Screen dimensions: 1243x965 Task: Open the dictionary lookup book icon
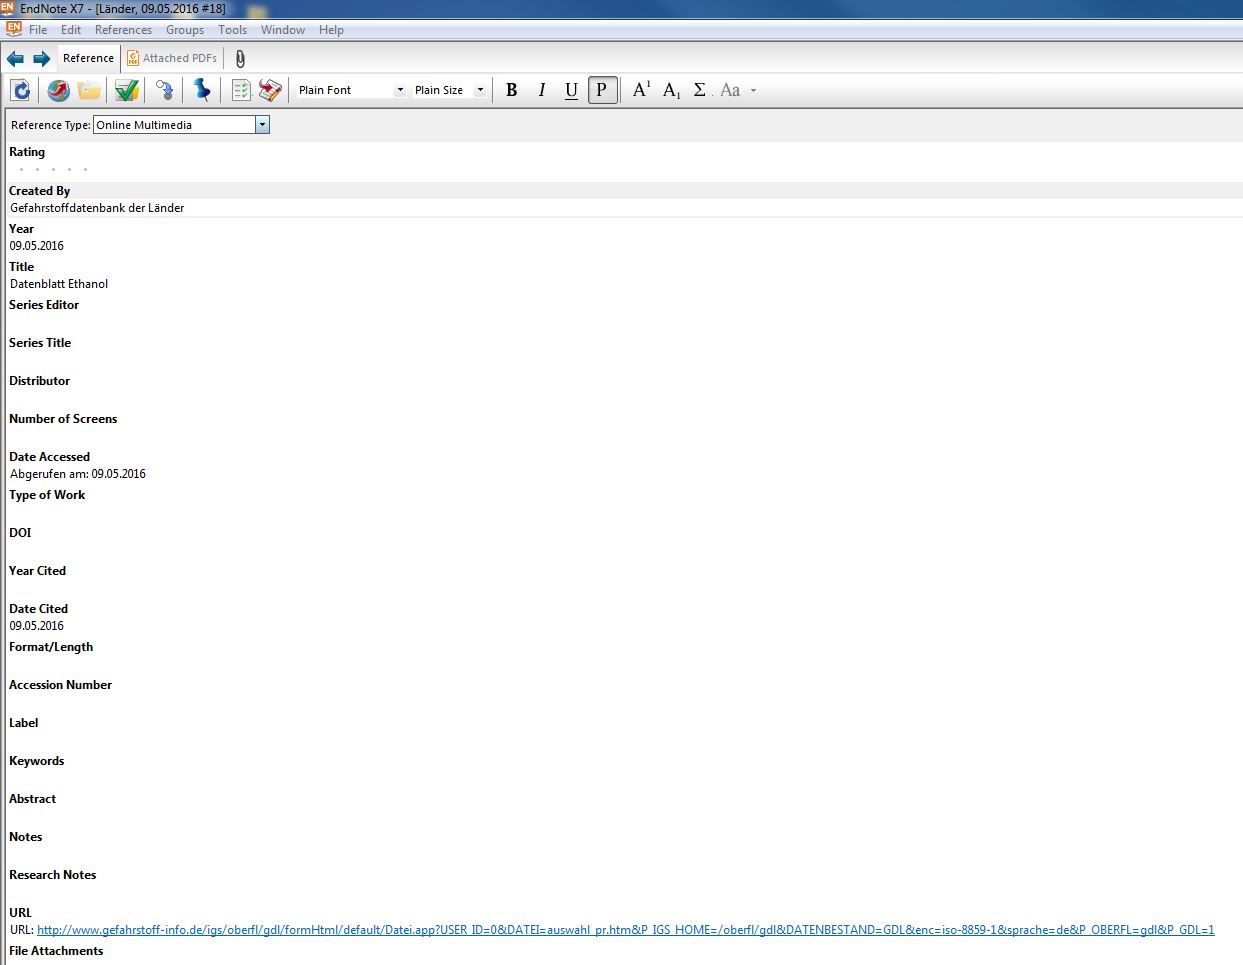pos(269,90)
